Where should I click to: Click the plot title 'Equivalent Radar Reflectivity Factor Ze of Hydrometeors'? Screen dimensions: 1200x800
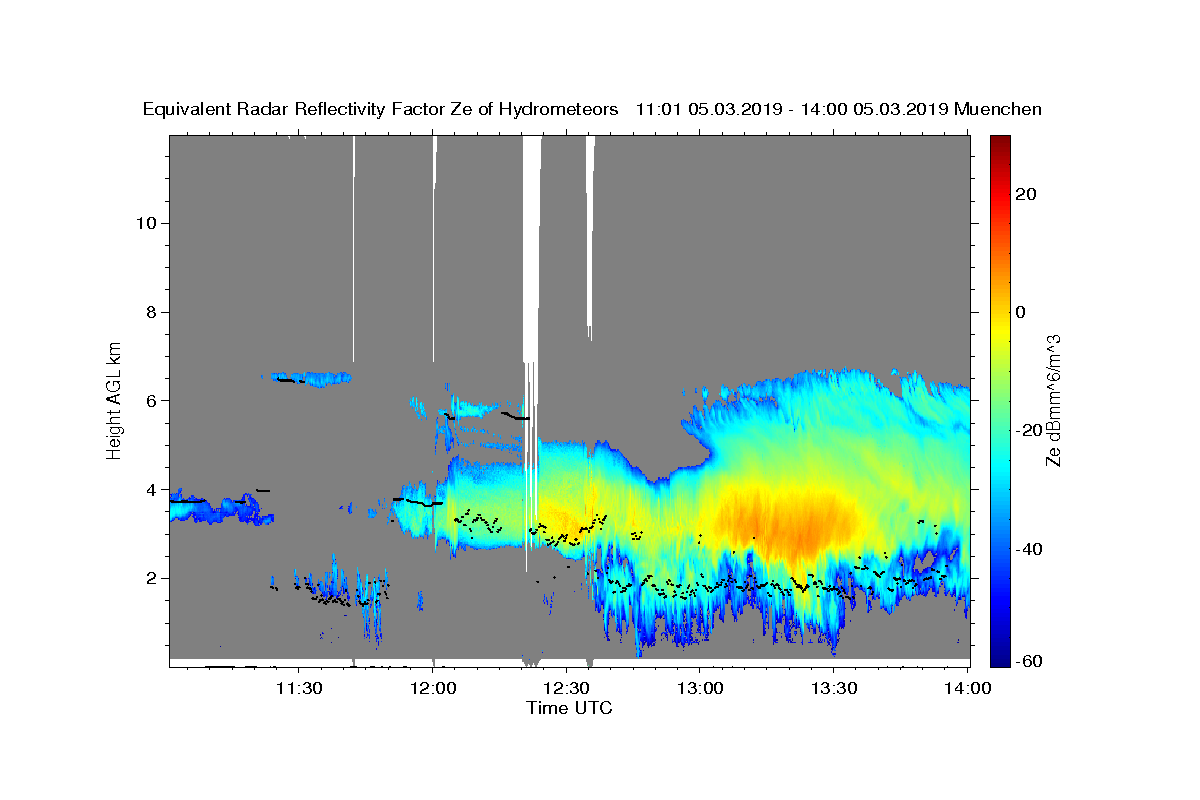pos(380,109)
